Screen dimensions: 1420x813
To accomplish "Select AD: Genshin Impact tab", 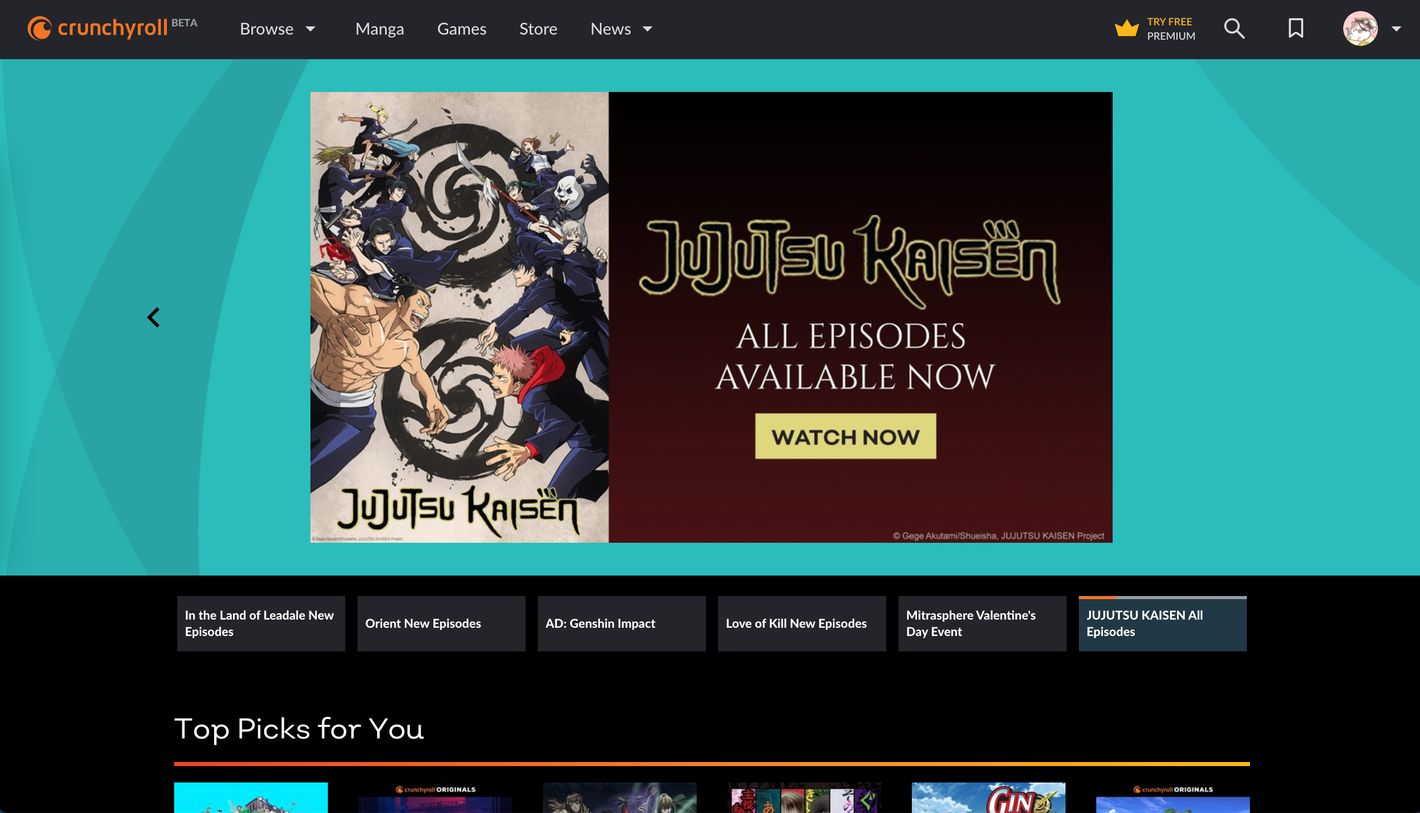I will 622,623.
